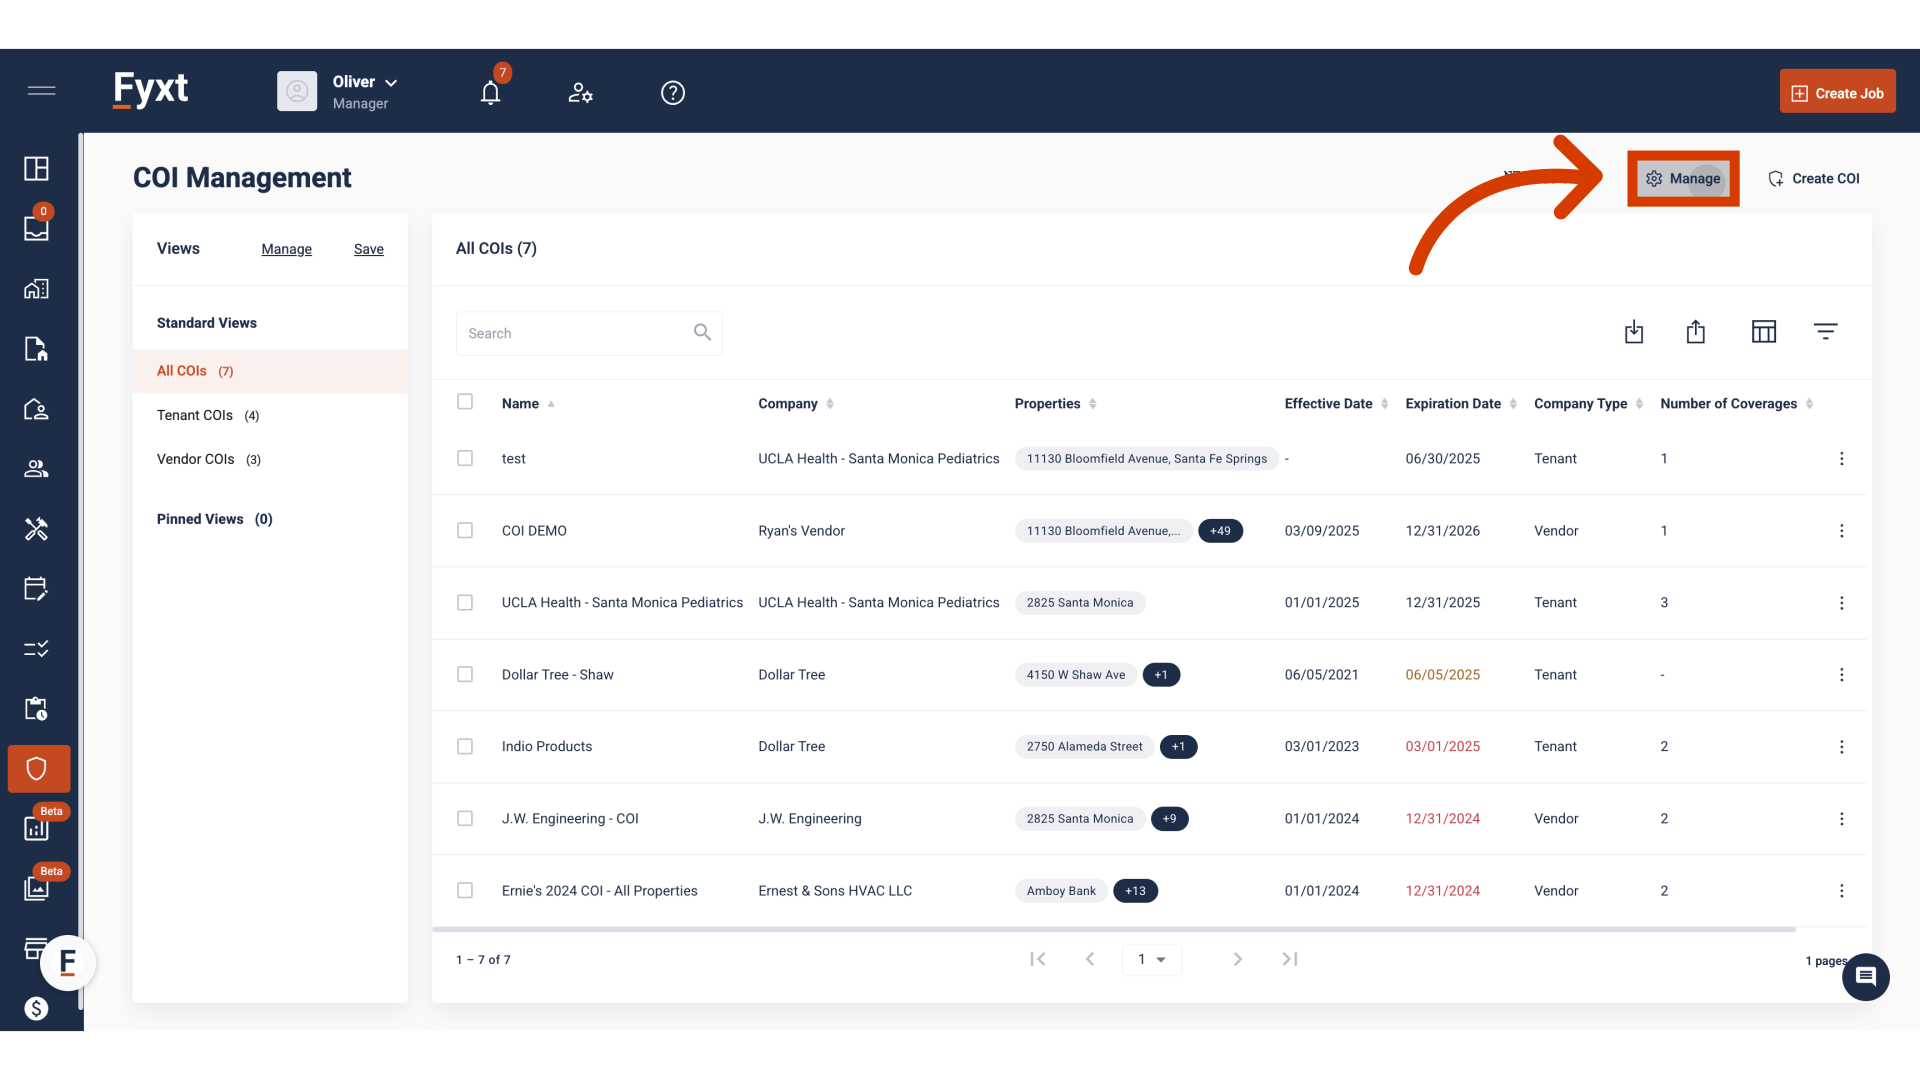Click the Create COI button
The width and height of the screenshot is (1920, 1080).
click(1814, 179)
